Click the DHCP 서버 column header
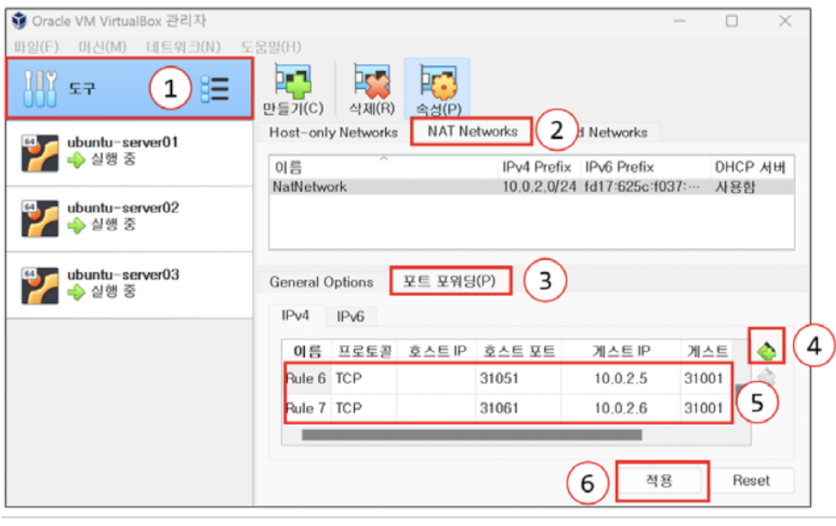 [752, 167]
